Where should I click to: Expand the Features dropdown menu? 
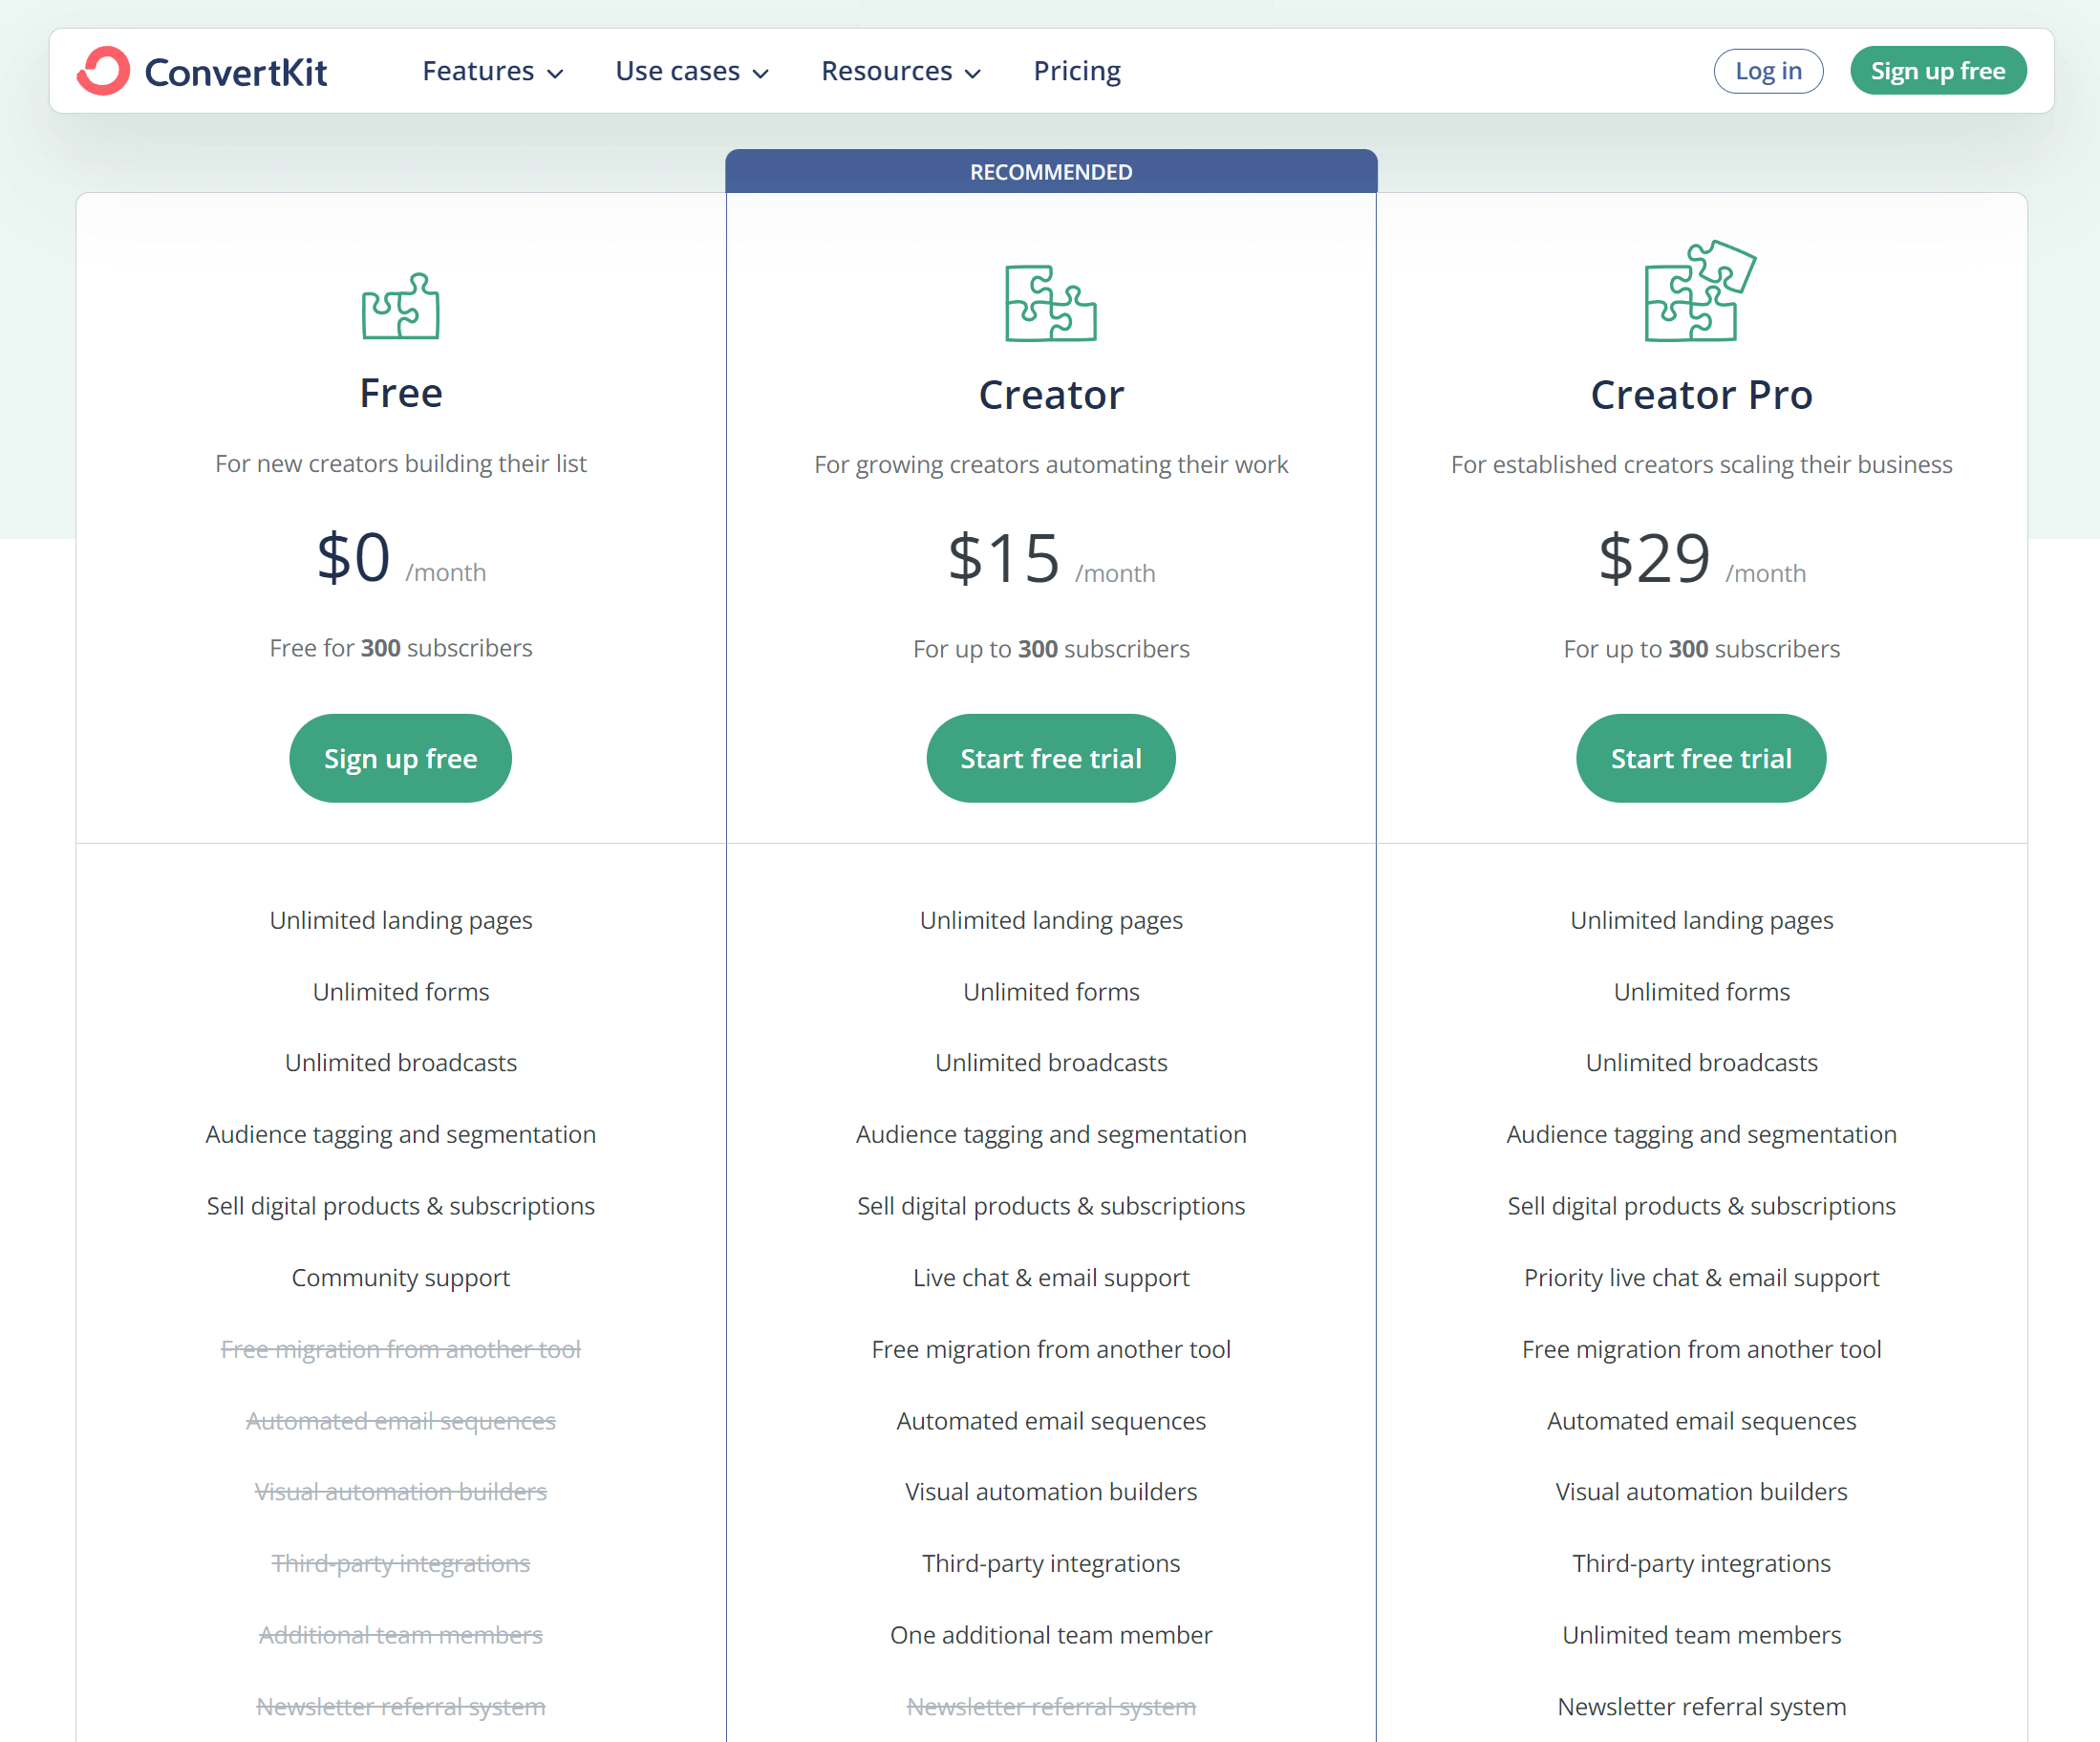tap(493, 71)
